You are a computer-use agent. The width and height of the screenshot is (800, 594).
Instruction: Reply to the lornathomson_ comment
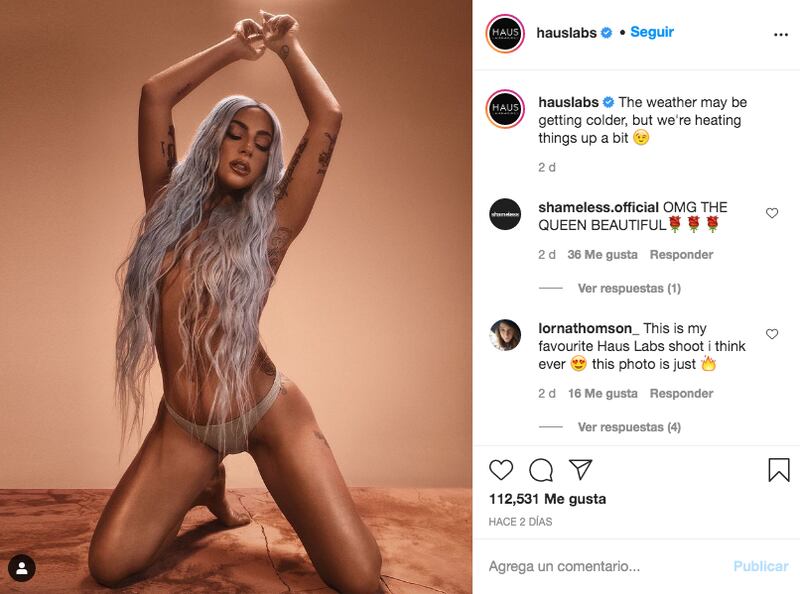681,393
